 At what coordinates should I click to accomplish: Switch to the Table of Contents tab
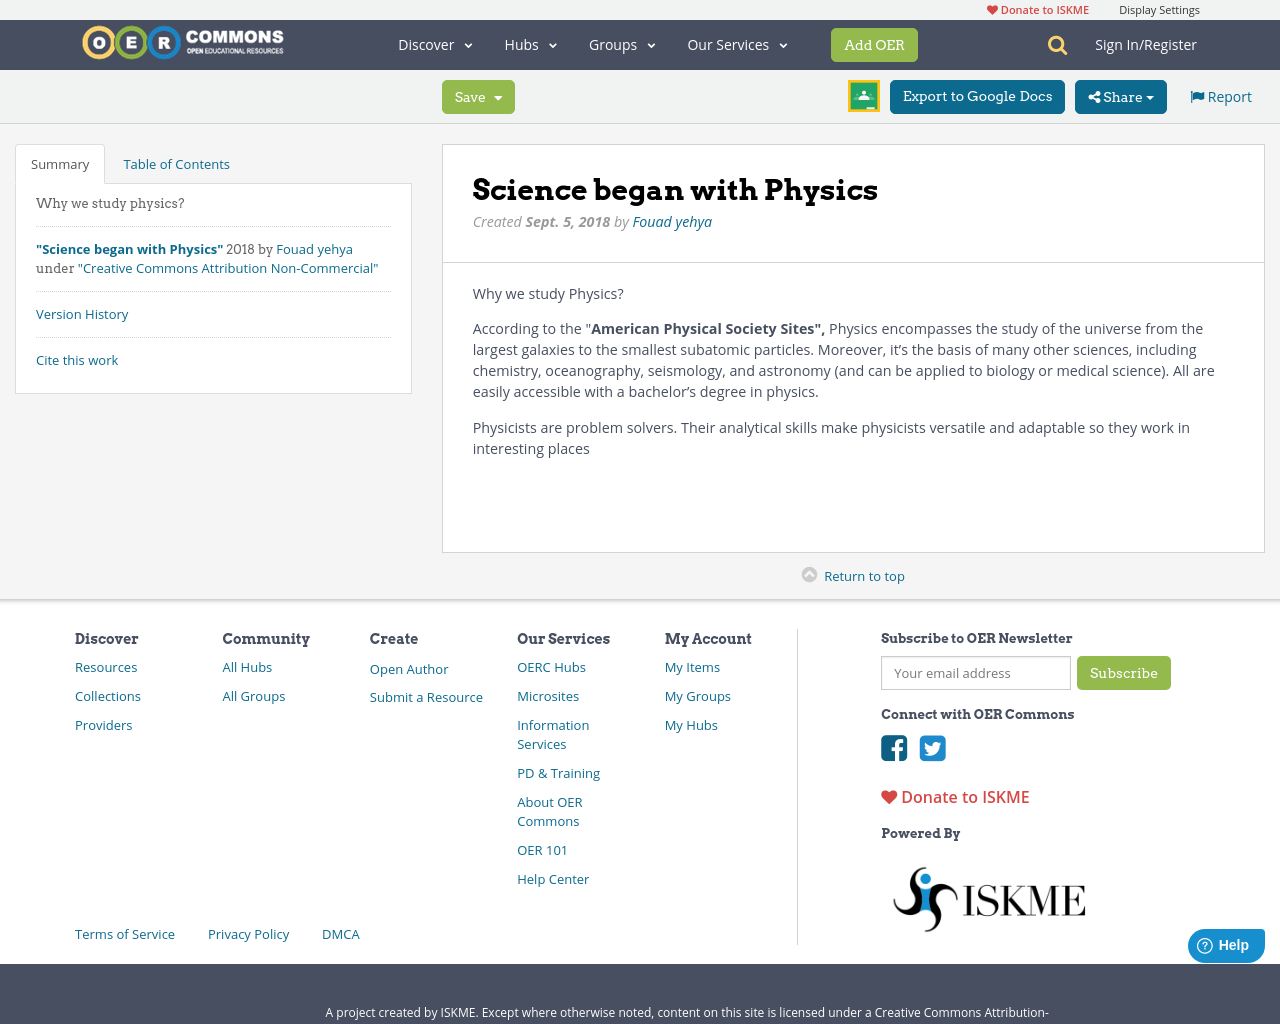click(176, 163)
